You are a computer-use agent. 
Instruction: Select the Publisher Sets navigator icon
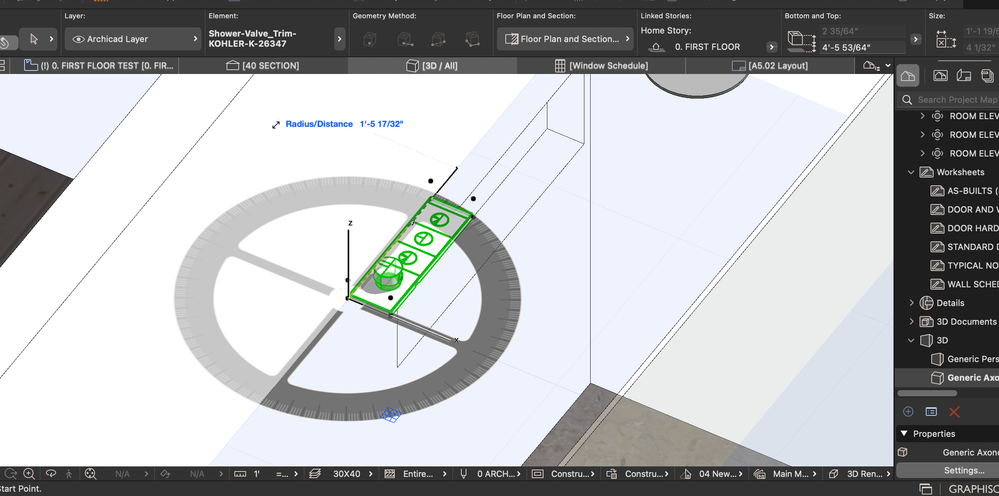[988, 76]
